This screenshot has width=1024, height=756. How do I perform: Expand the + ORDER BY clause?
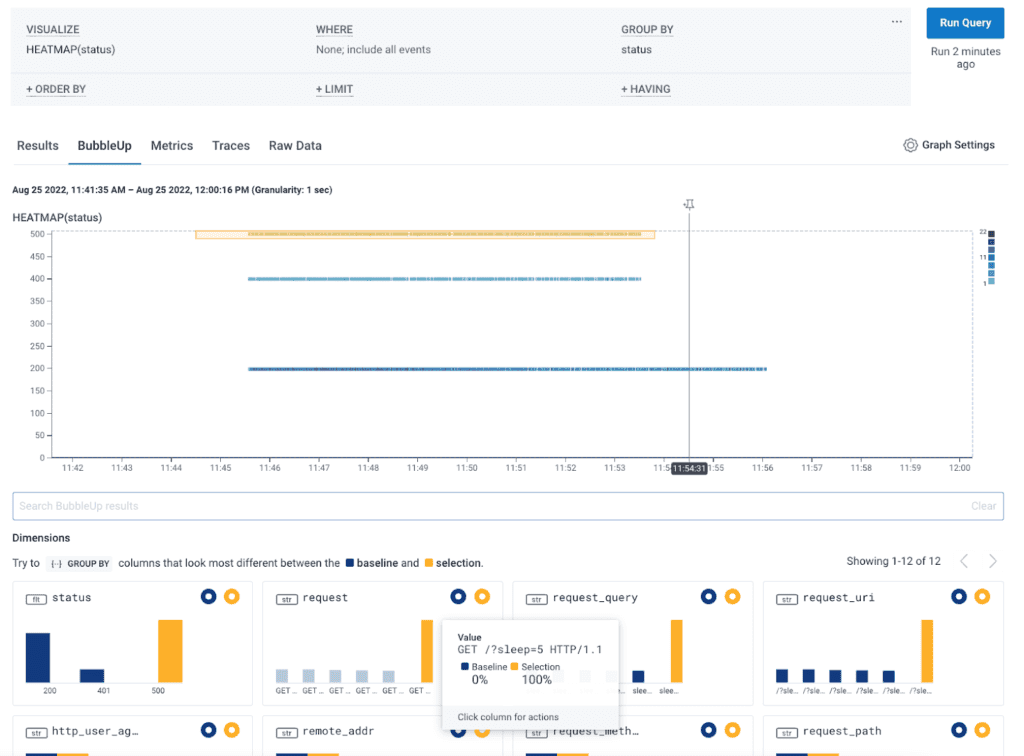pos(56,89)
